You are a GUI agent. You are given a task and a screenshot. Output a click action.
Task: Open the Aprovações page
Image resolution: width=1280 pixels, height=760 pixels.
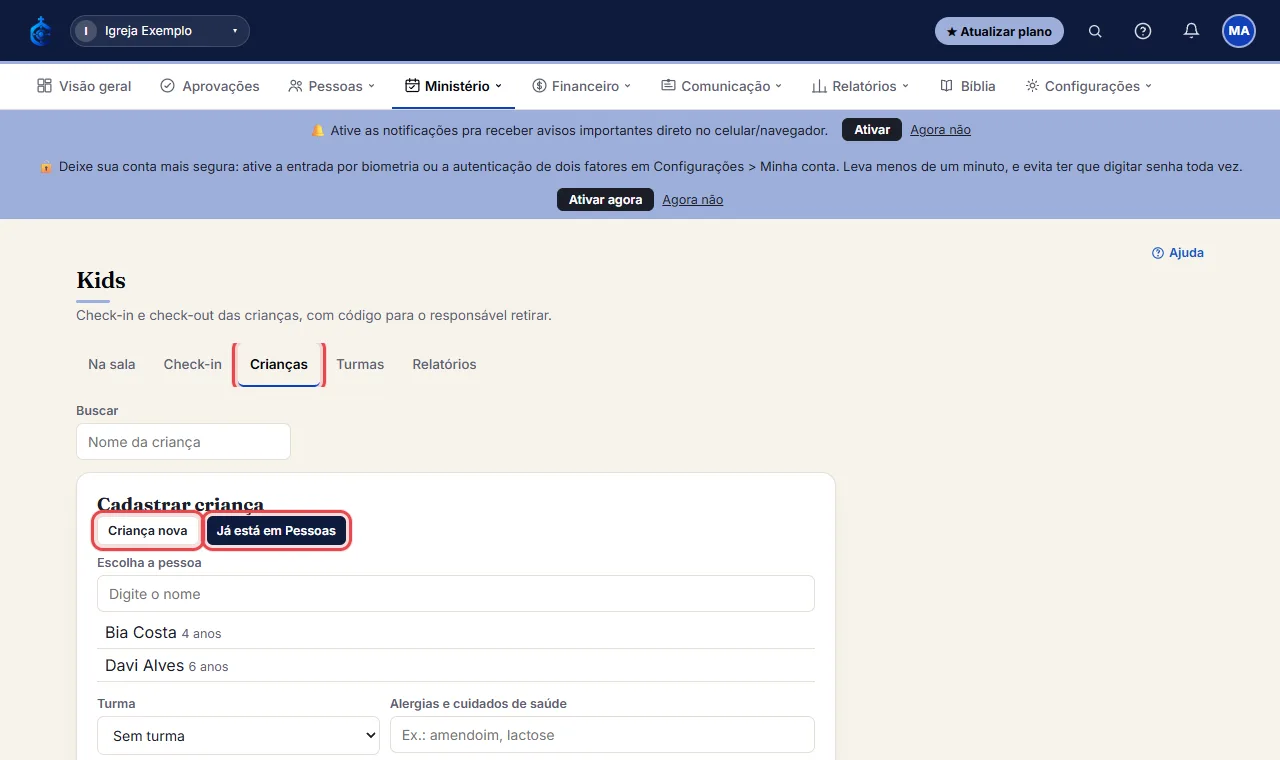tap(210, 86)
